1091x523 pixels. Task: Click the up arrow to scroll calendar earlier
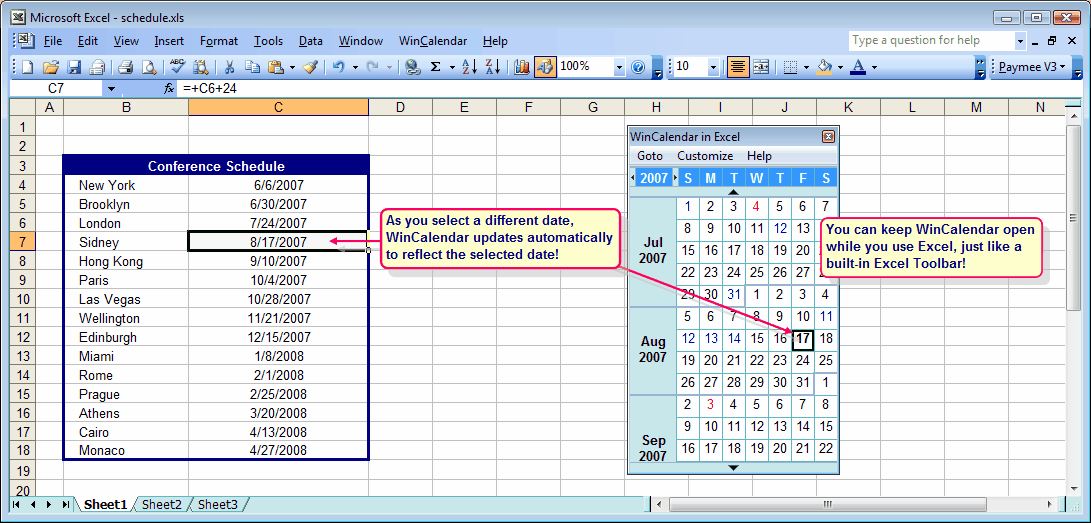tap(733, 191)
